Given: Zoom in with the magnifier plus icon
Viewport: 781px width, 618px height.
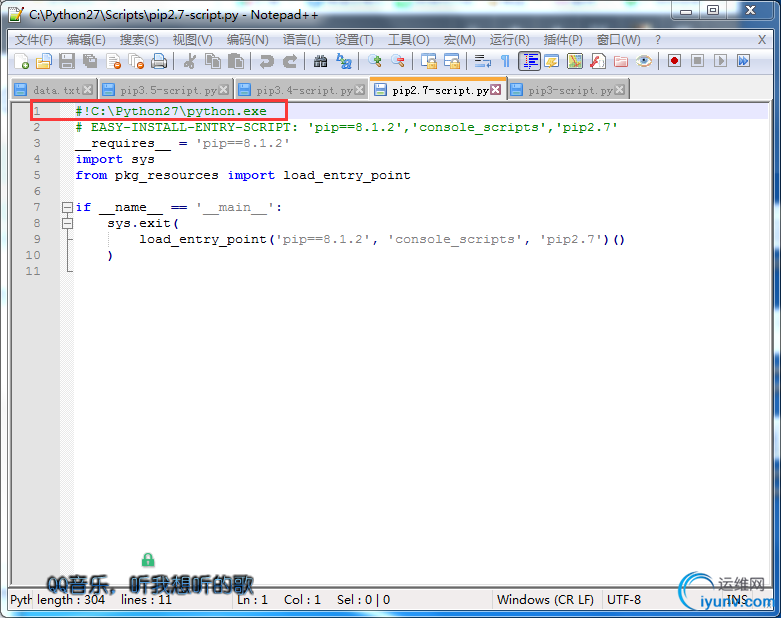Looking at the screenshot, I should (375, 61).
